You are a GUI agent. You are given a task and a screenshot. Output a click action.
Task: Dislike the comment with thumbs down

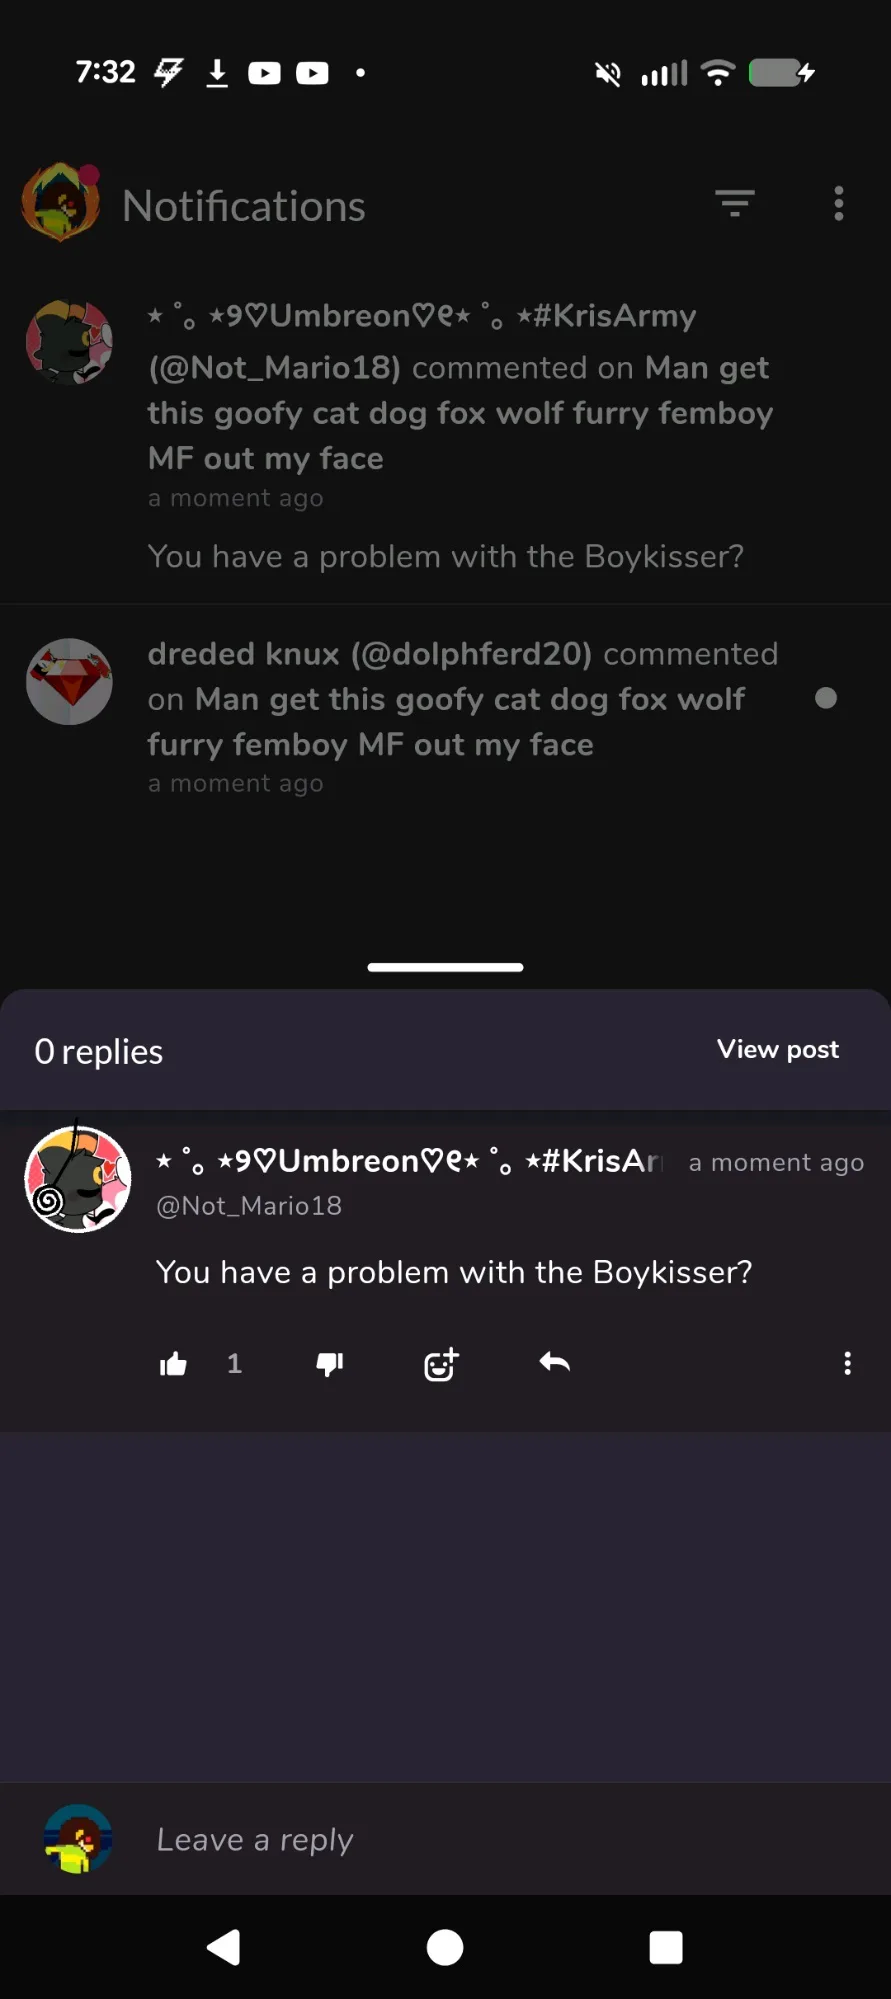pyautogui.click(x=330, y=1364)
